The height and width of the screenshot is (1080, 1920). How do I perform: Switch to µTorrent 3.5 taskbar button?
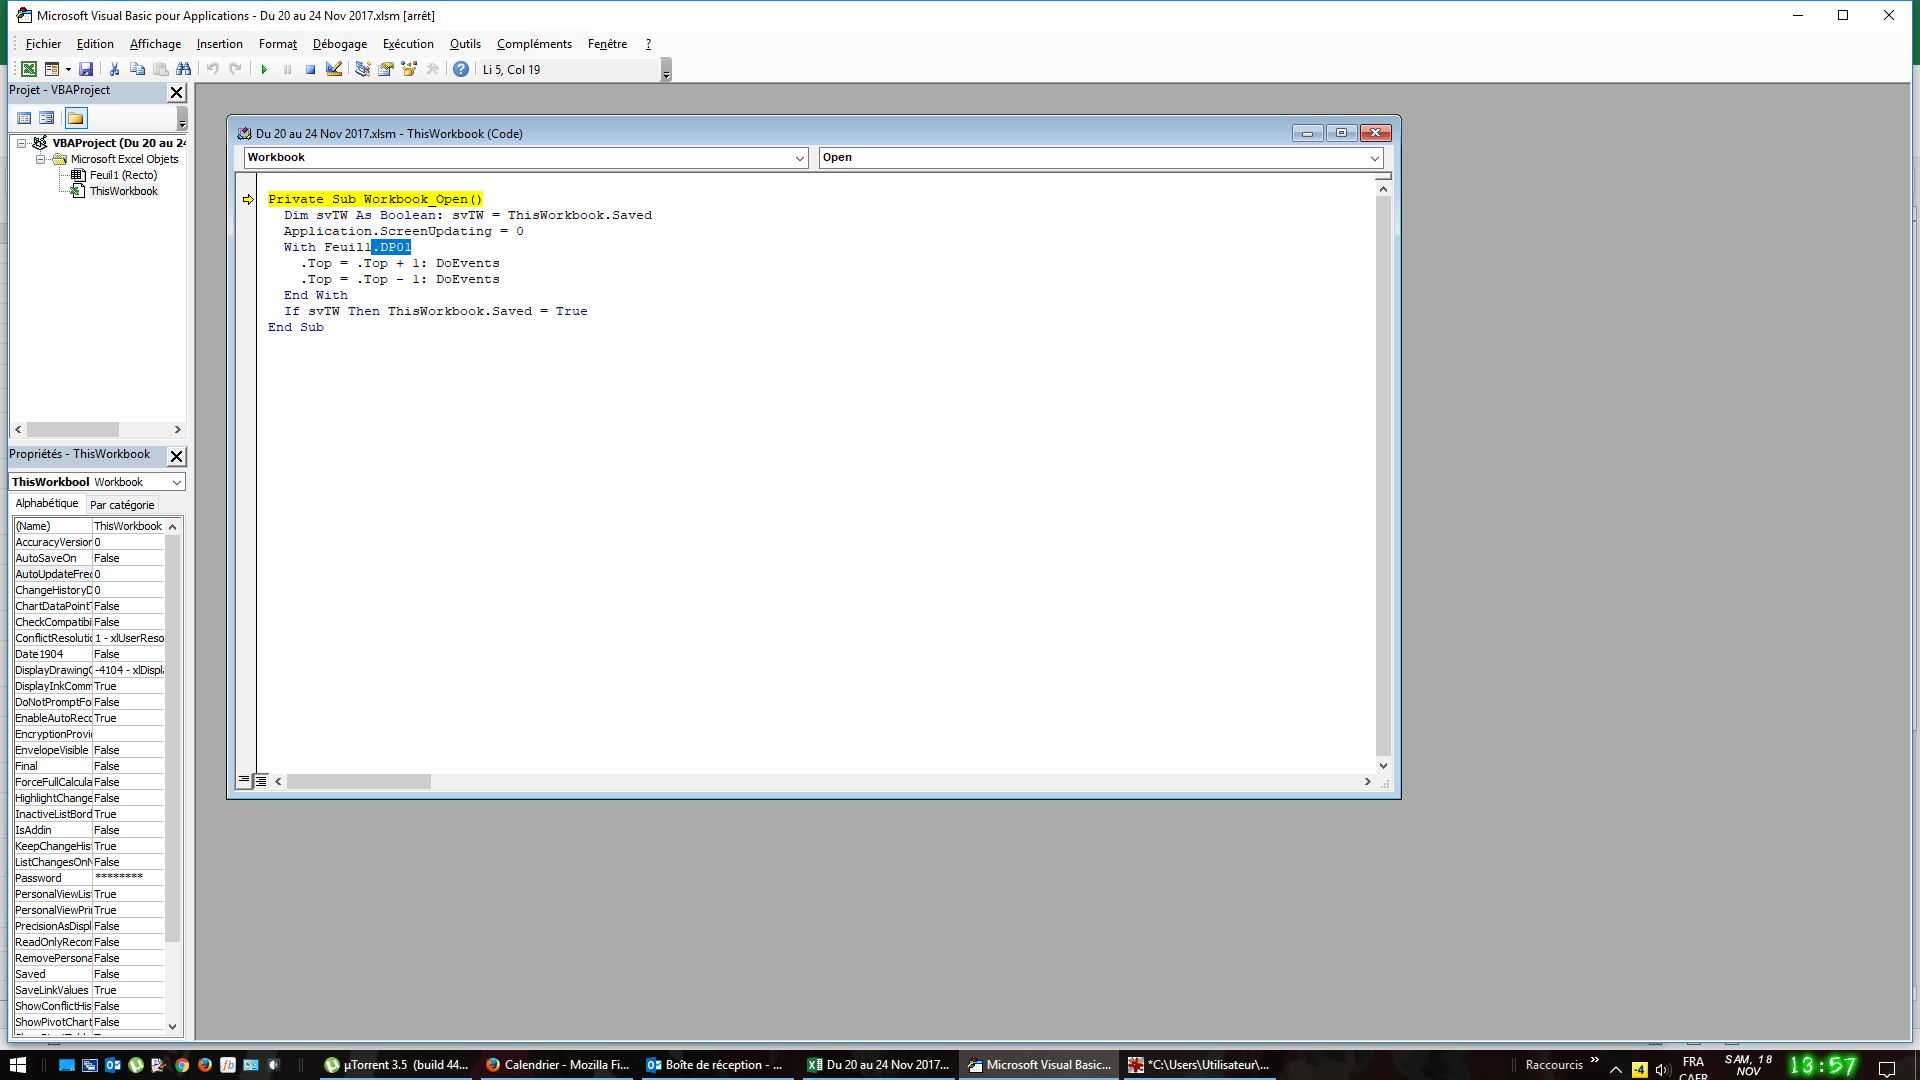[397, 1065]
